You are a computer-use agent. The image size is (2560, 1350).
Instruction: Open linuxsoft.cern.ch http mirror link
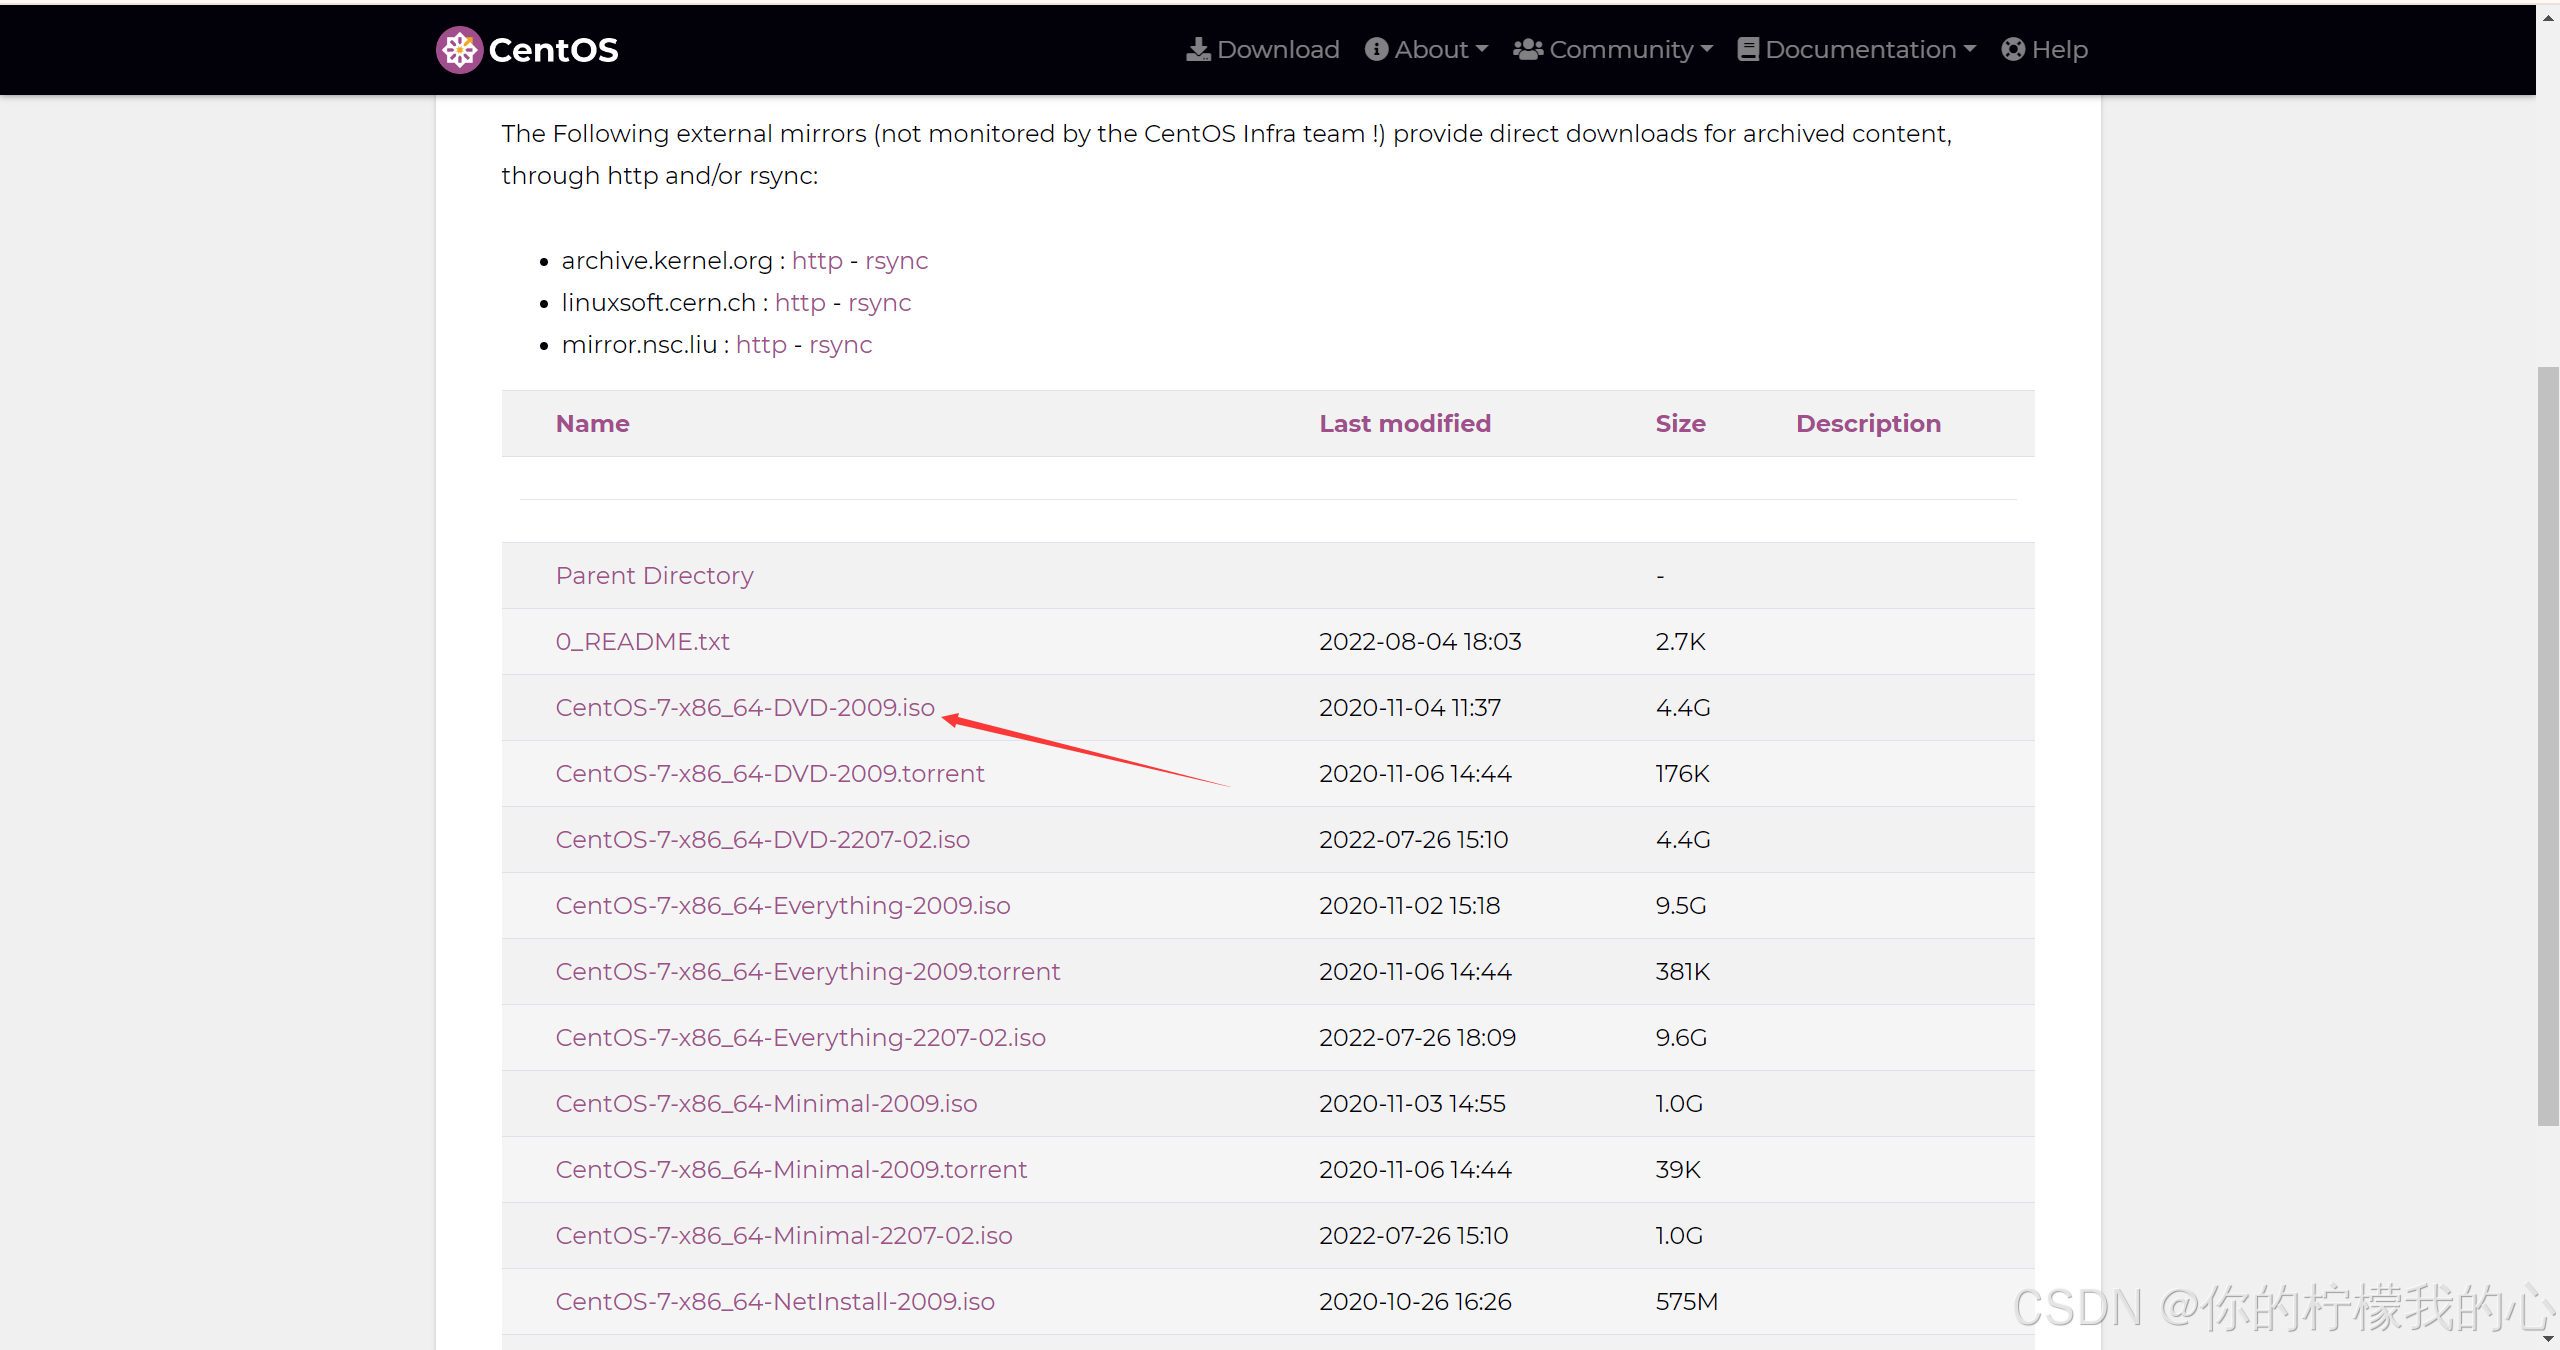point(800,303)
